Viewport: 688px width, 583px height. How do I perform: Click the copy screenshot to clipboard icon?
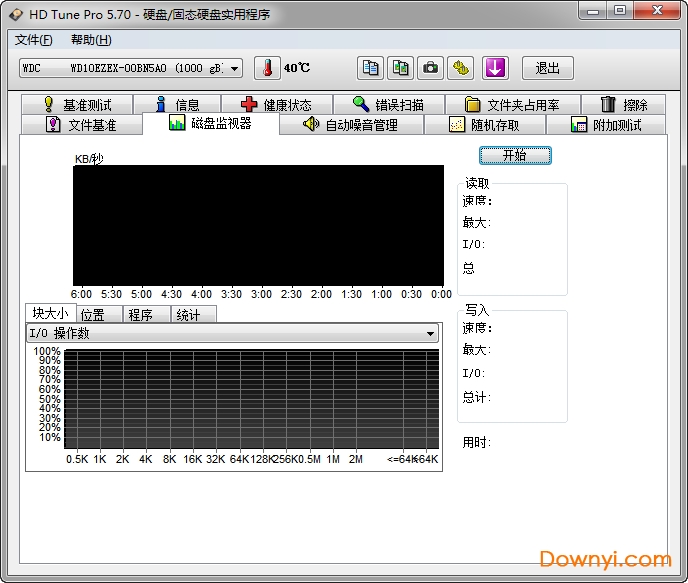tap(400, 68)
